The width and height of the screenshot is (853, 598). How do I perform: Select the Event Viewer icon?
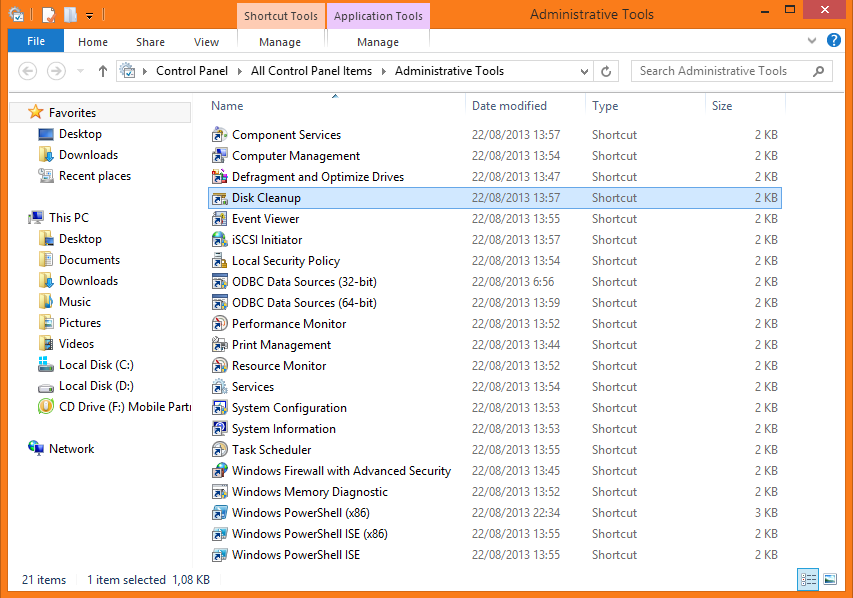click(219, 219)
